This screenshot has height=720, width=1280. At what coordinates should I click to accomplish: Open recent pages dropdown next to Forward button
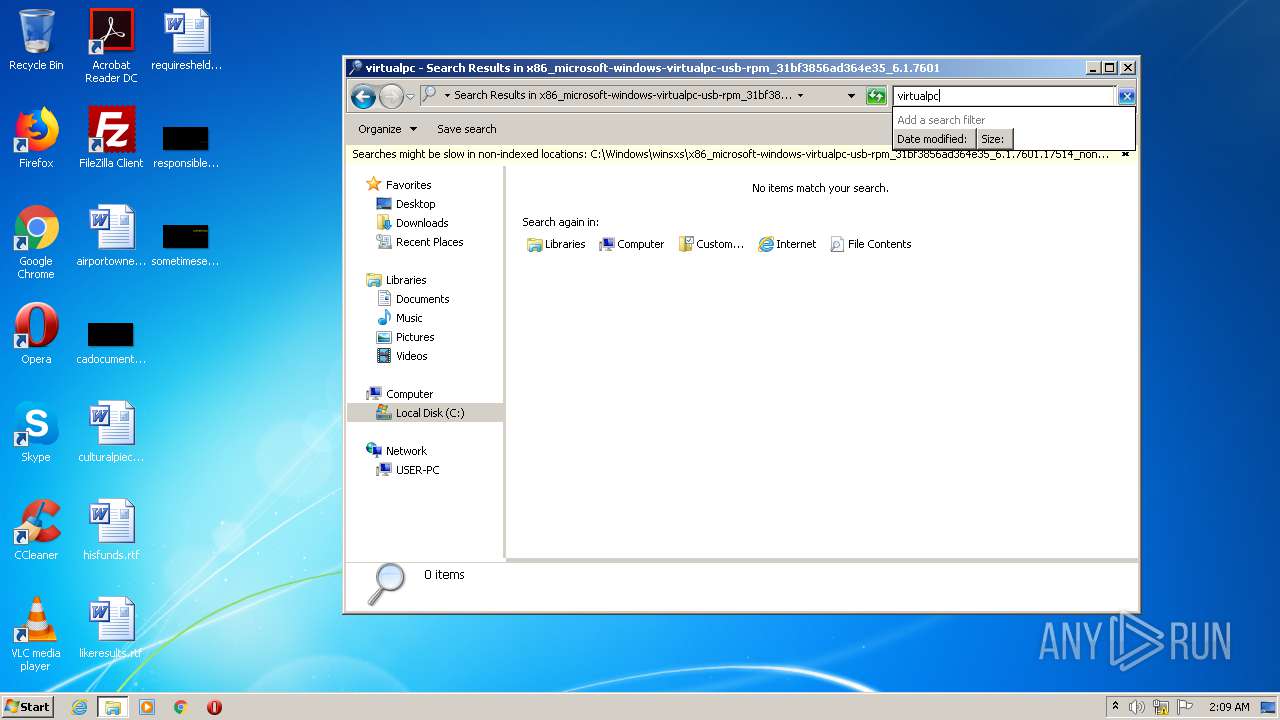coord(410,97)
